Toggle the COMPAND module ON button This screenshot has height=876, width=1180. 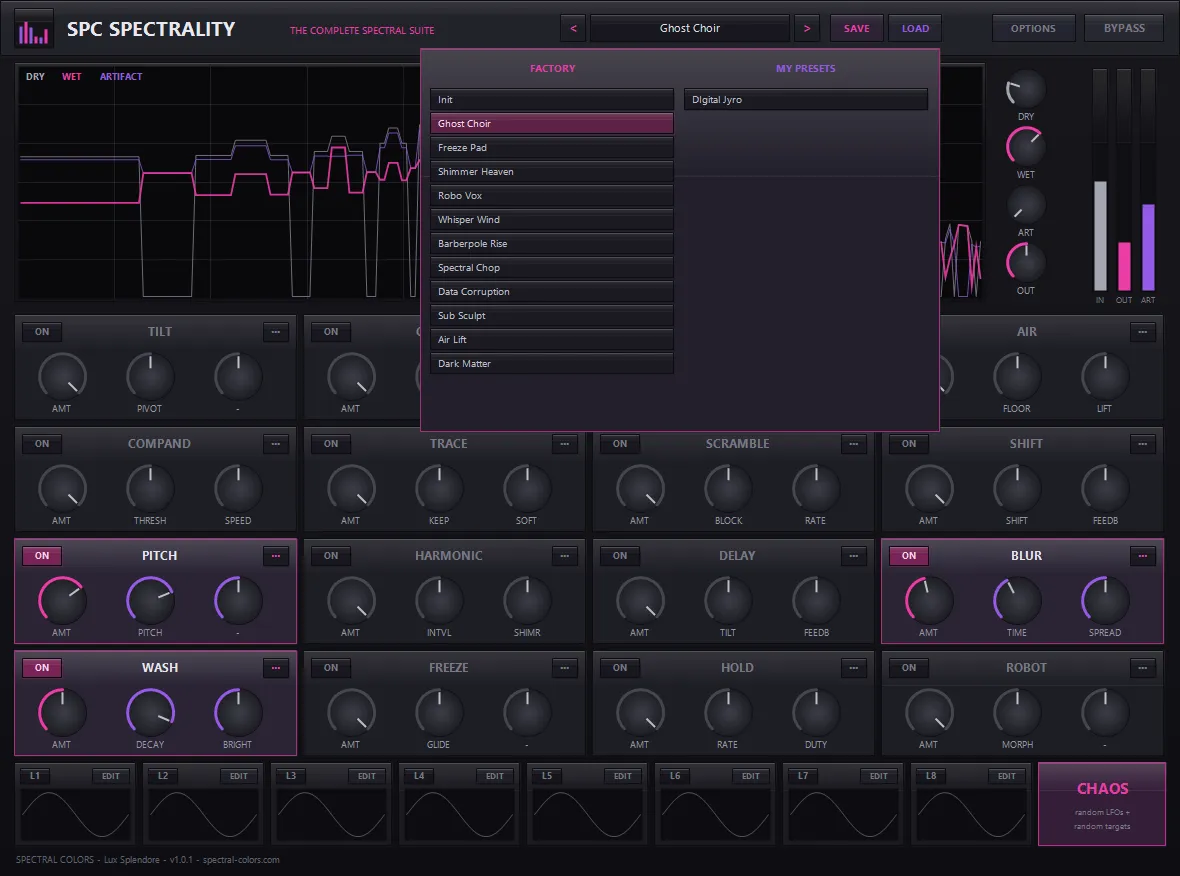coord(42,444)
